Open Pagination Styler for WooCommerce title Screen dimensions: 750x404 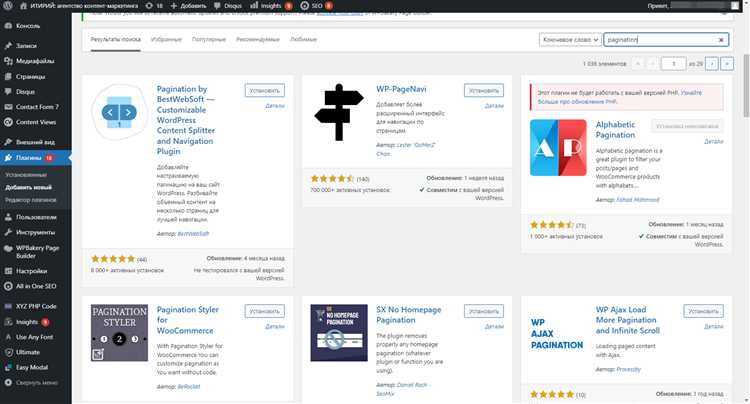click(x=188, y=320)
